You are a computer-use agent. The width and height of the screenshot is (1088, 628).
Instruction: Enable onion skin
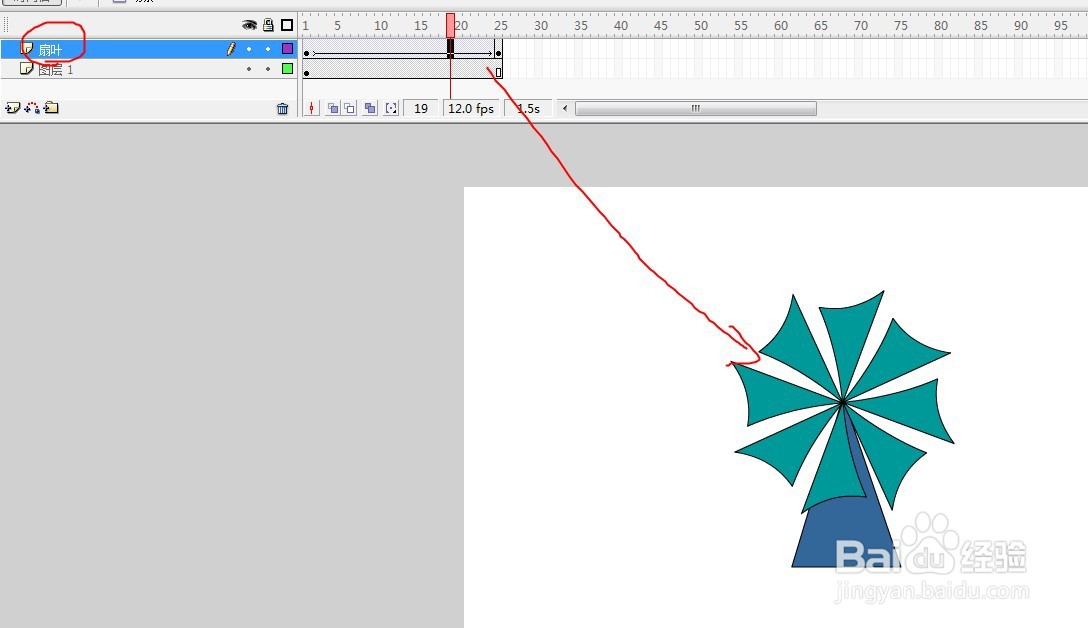point(333,108)
